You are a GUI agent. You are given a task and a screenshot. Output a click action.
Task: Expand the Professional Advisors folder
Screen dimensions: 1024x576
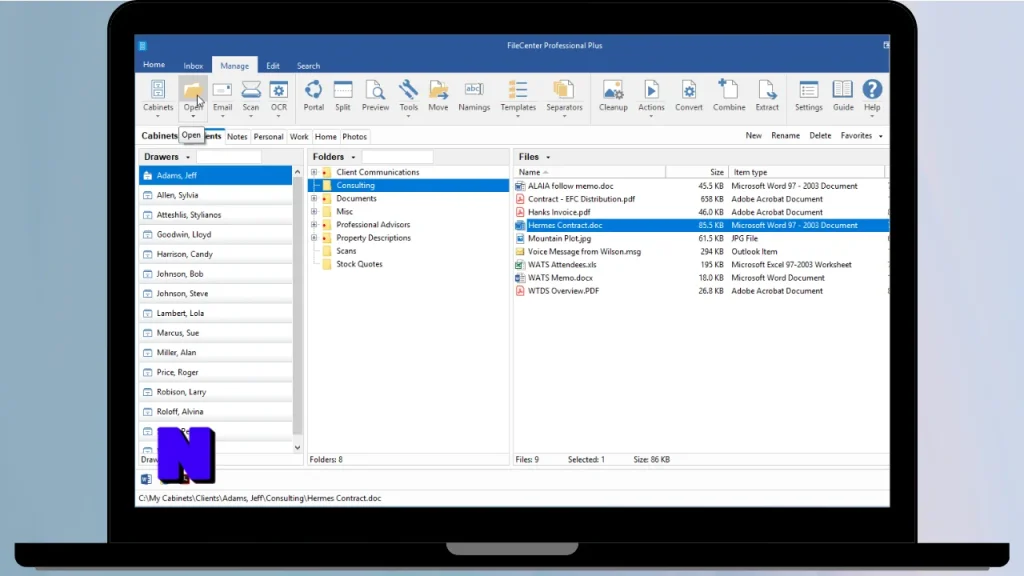point(314,225)
